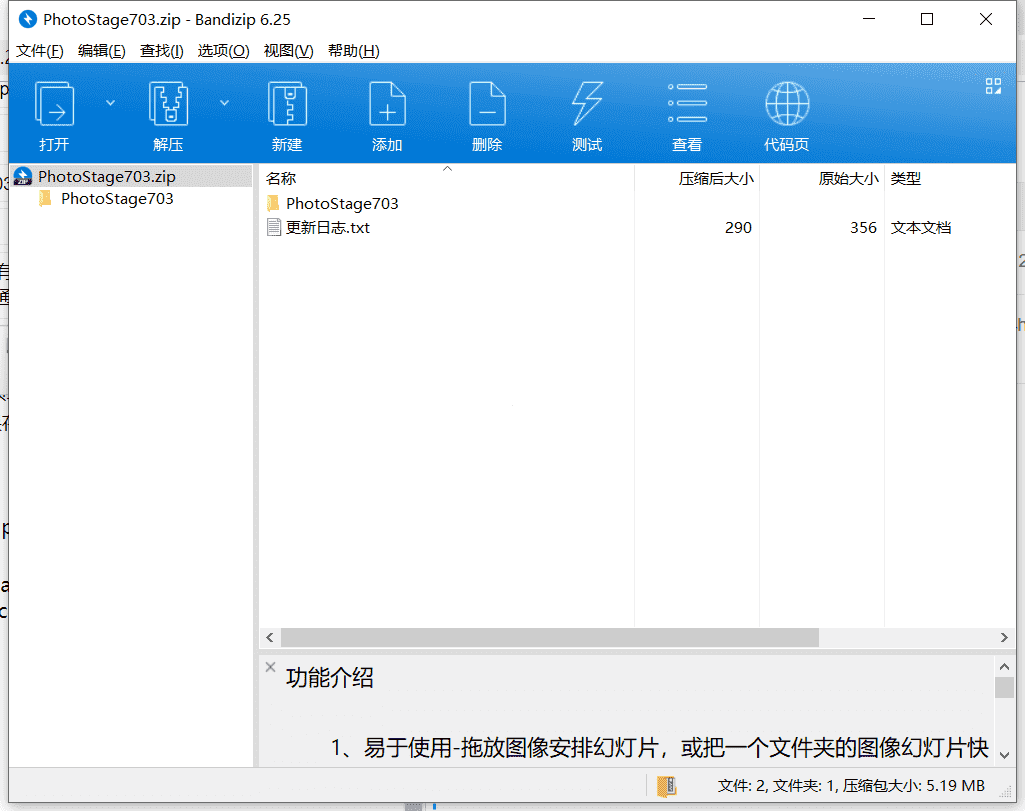Click the Code page (代码页) globe icon
Viewport: 1025px width, 811px height.
click(x=787, y=104)
